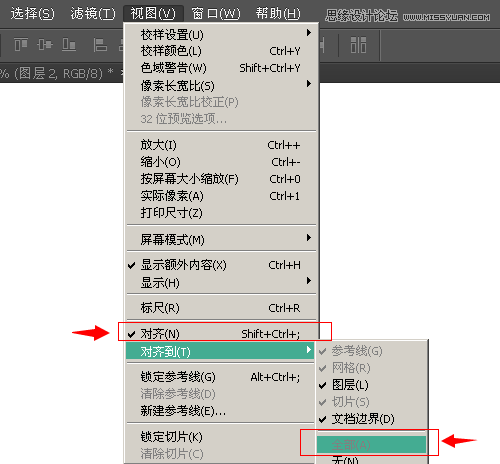Select 全部(A) in snap-to submenu
The height and width of the screenshot is (464, 500).
tap(372, 445)
